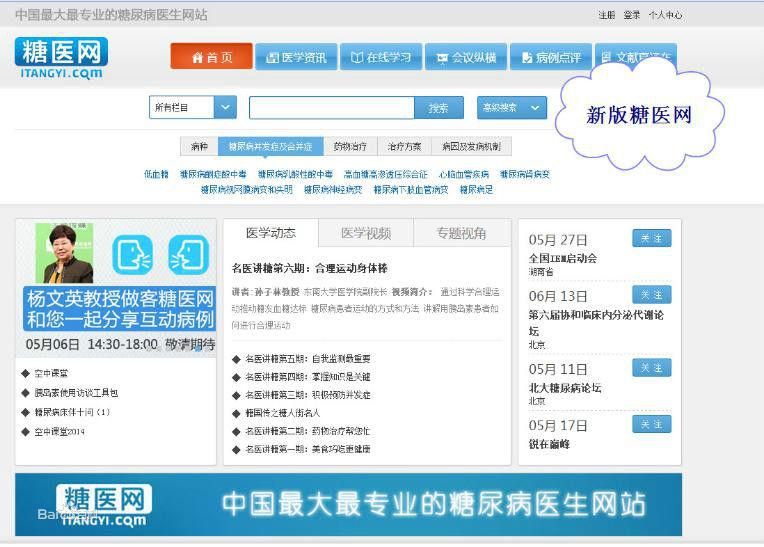
Task: Open 名医讲糖第一期：美食巧吃更健康 article
Action: pyautogui.click(x=307, y=449)
